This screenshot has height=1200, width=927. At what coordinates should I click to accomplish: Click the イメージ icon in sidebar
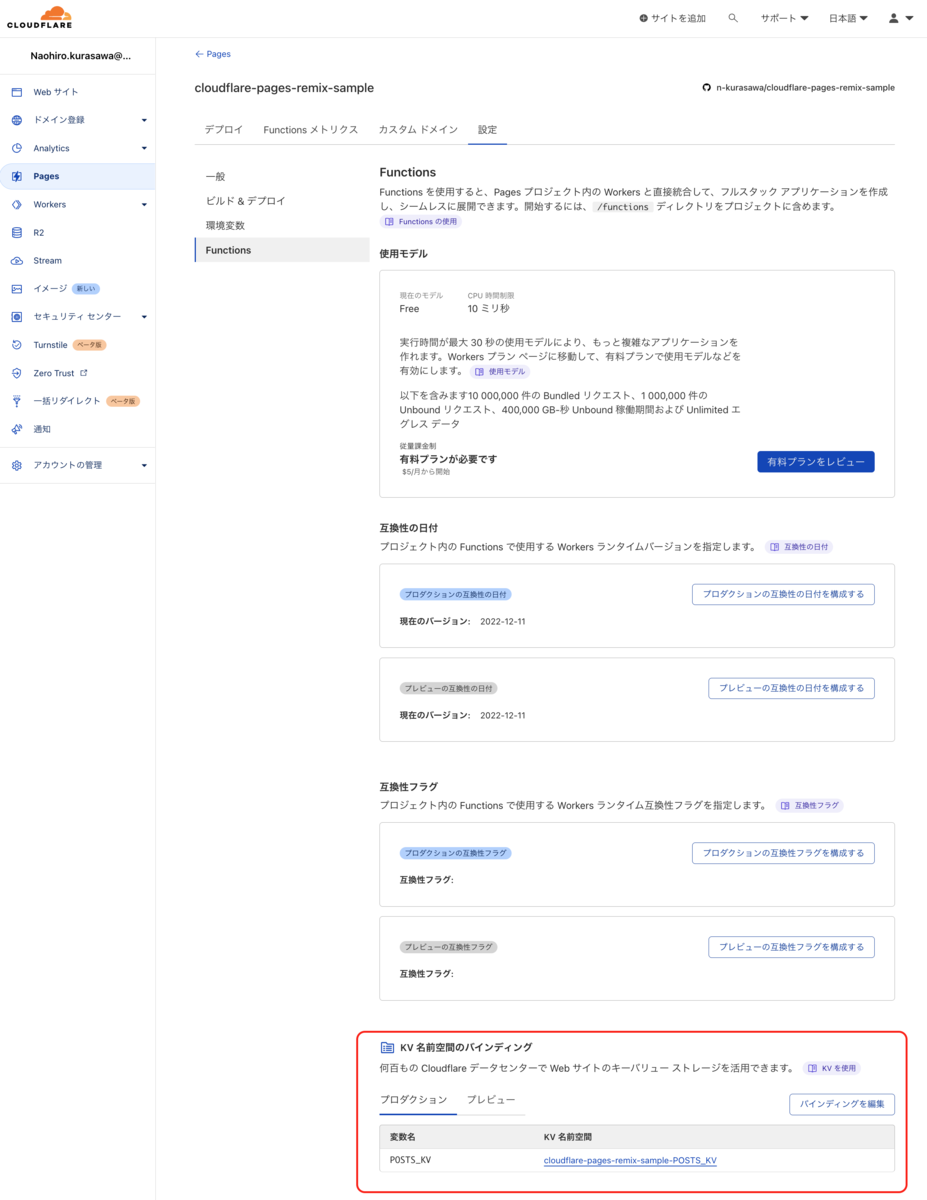tap(16, 288)
